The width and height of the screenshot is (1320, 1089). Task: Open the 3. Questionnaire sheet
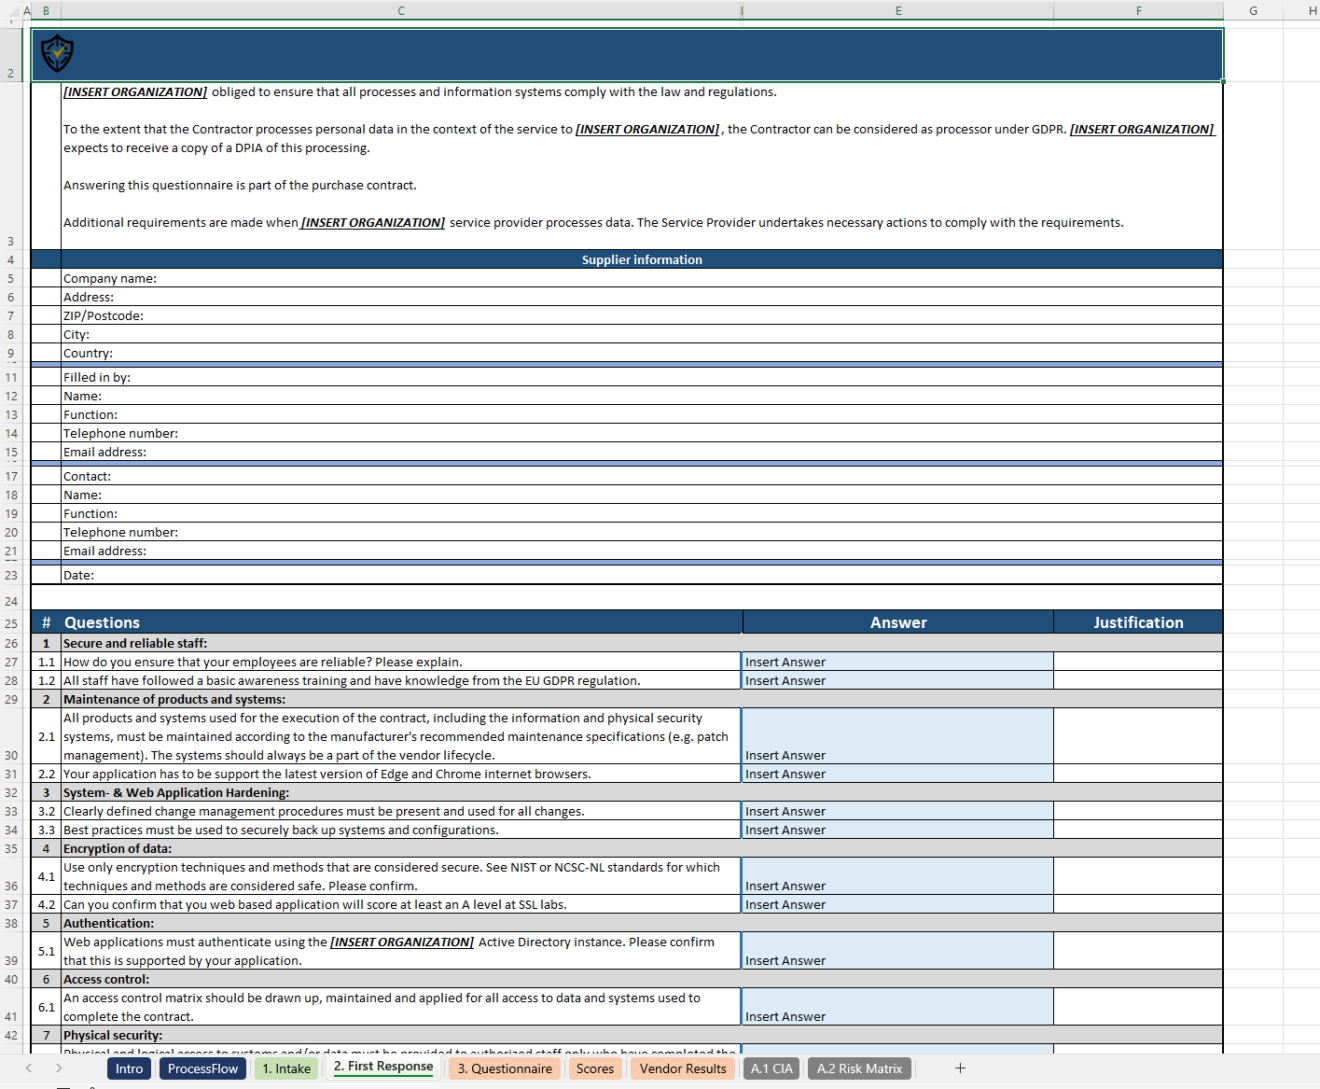click(x=505, y=1068)
